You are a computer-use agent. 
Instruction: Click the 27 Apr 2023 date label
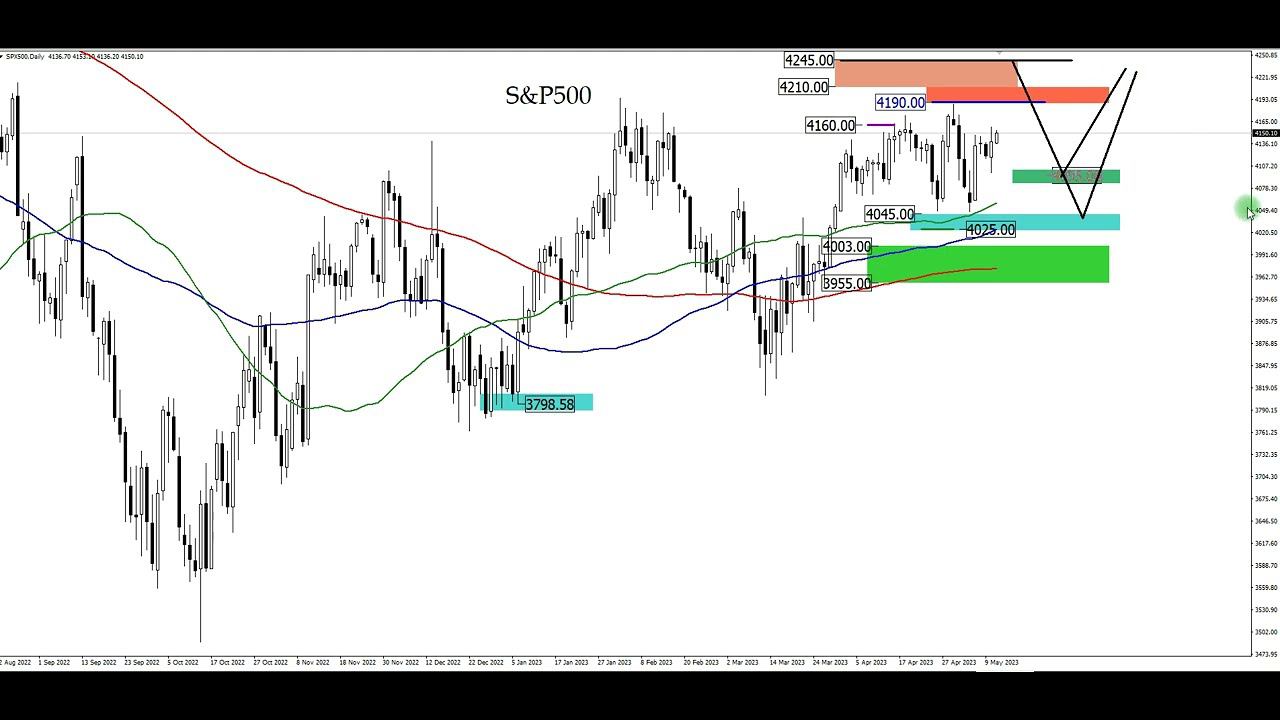pyautogui.click(x=957, y=662)
